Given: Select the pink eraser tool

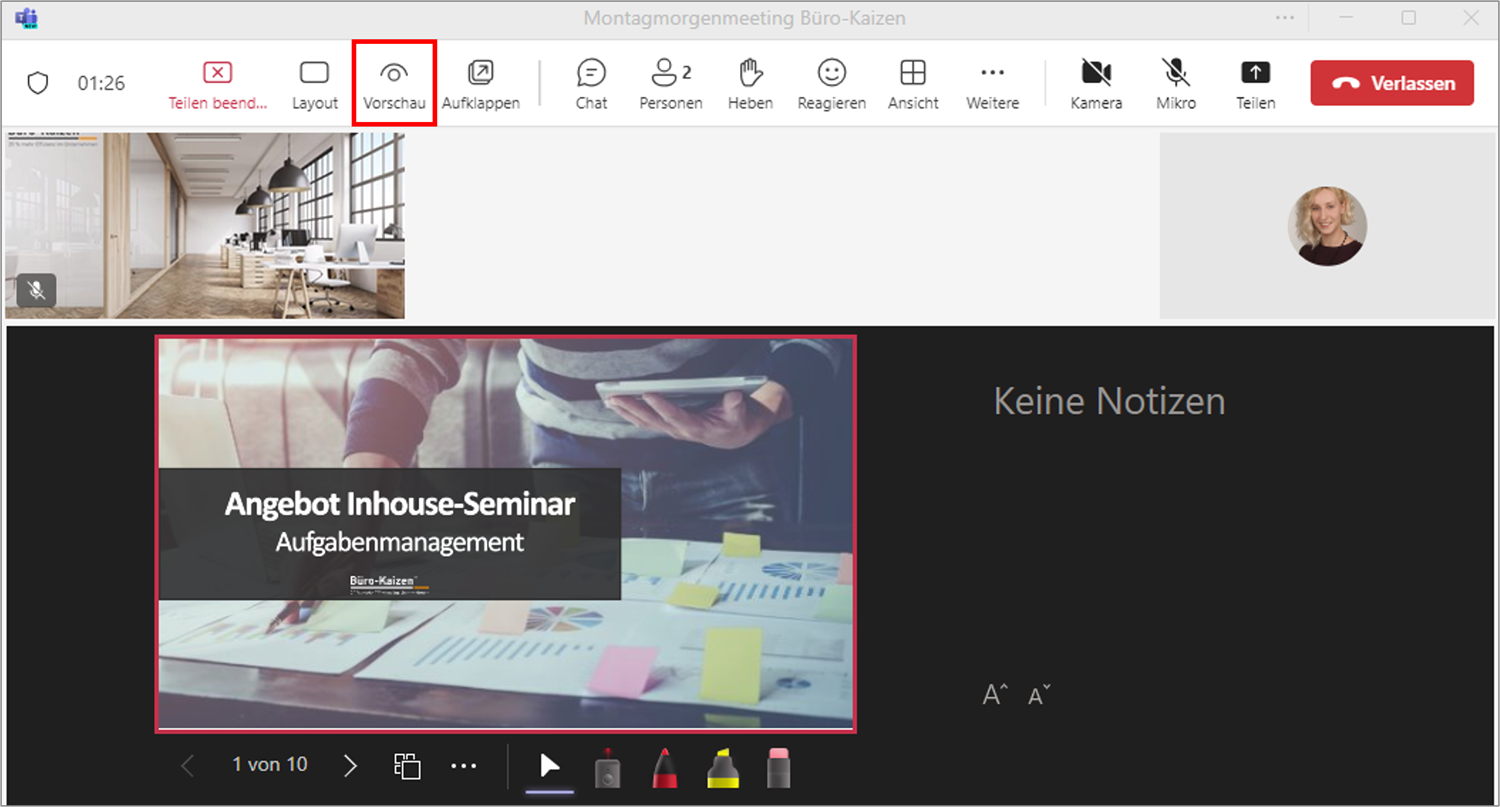Looking at the screenshot, I should pyautogui.click(x=780, y=767).
